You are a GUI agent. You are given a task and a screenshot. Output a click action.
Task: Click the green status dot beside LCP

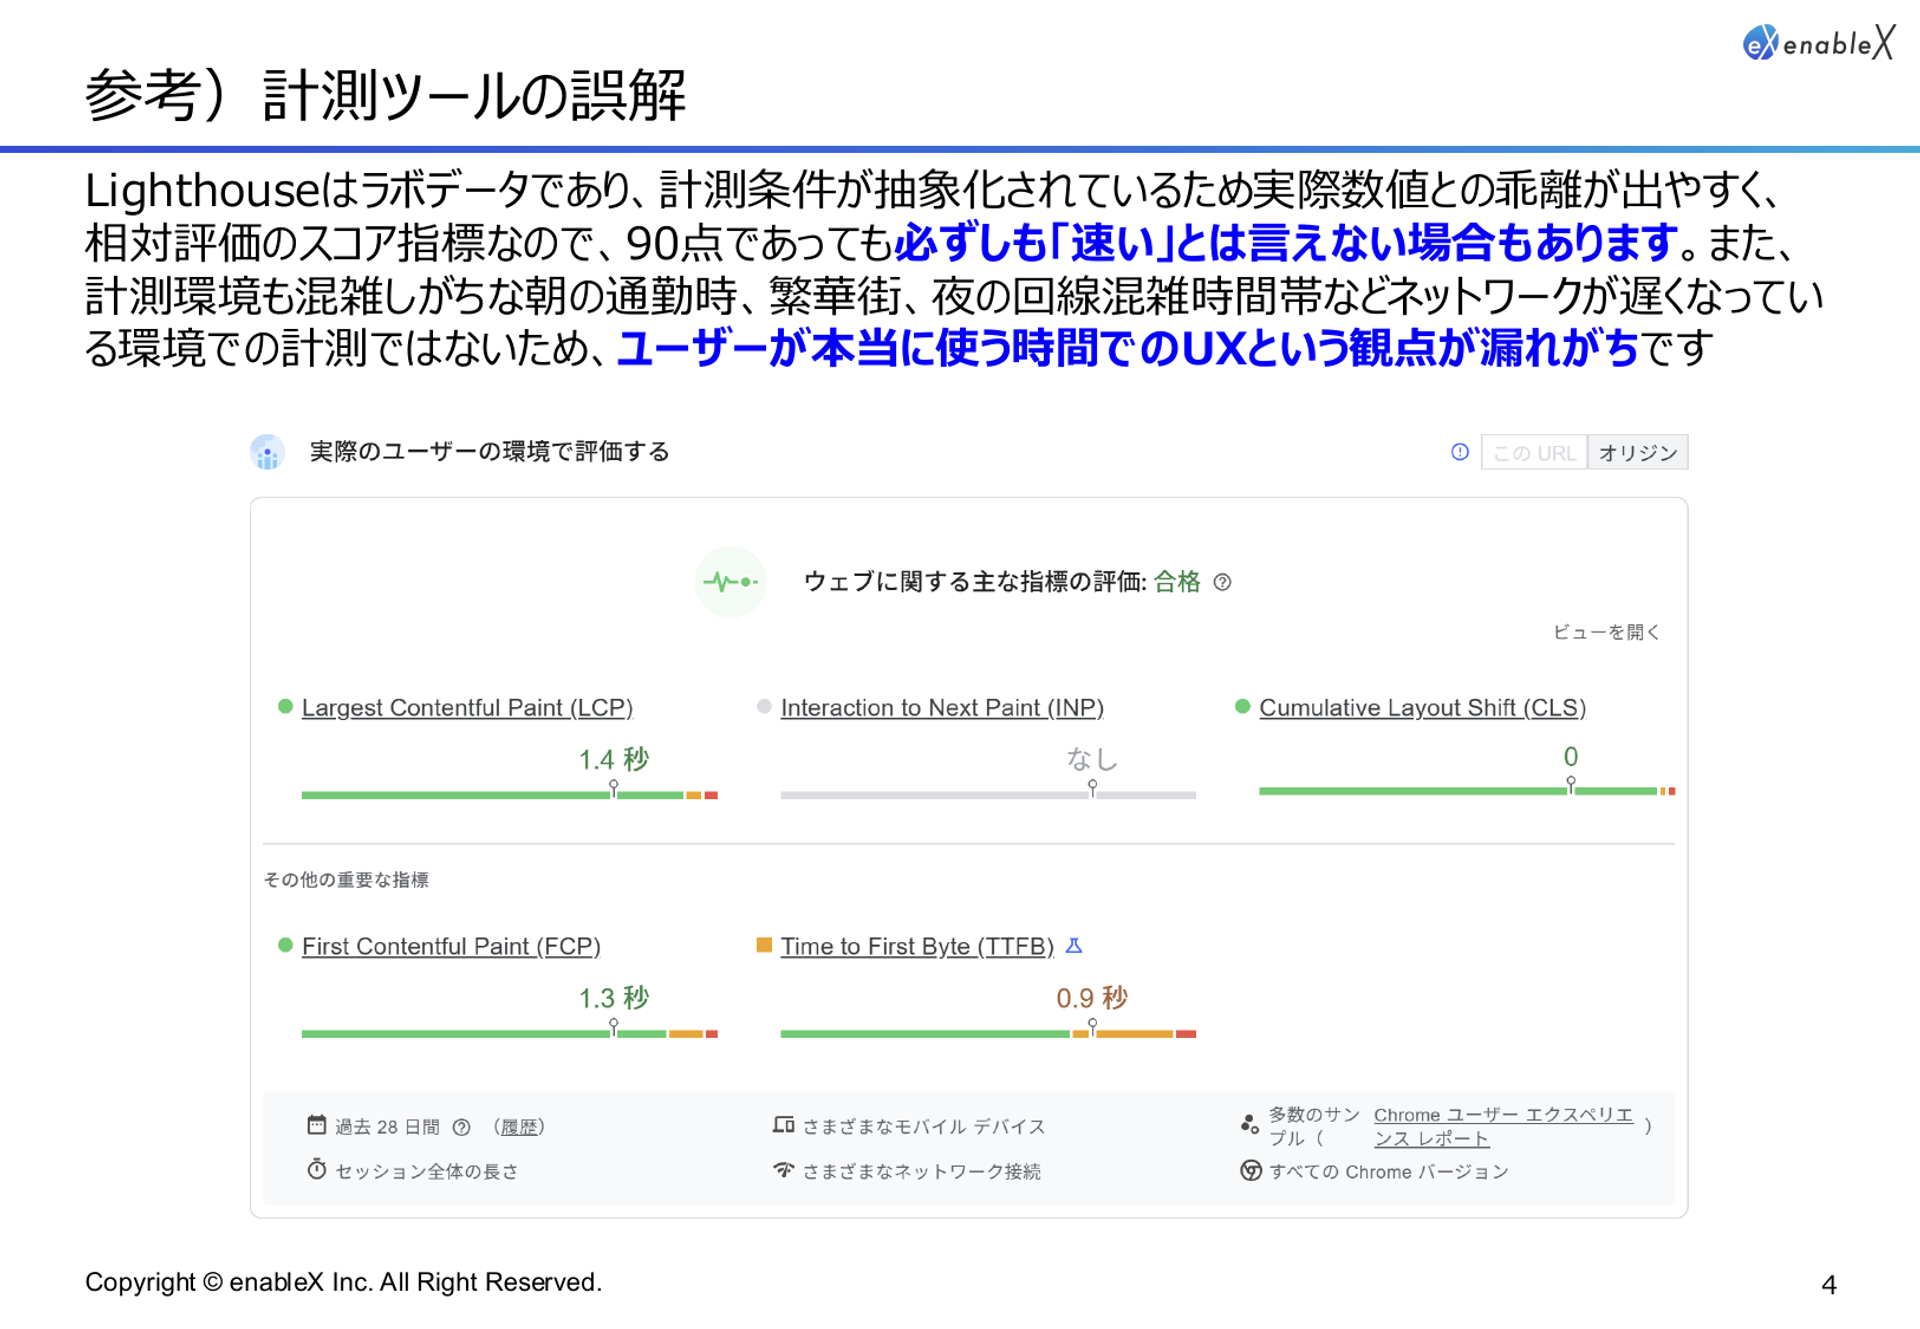(285, 707)
